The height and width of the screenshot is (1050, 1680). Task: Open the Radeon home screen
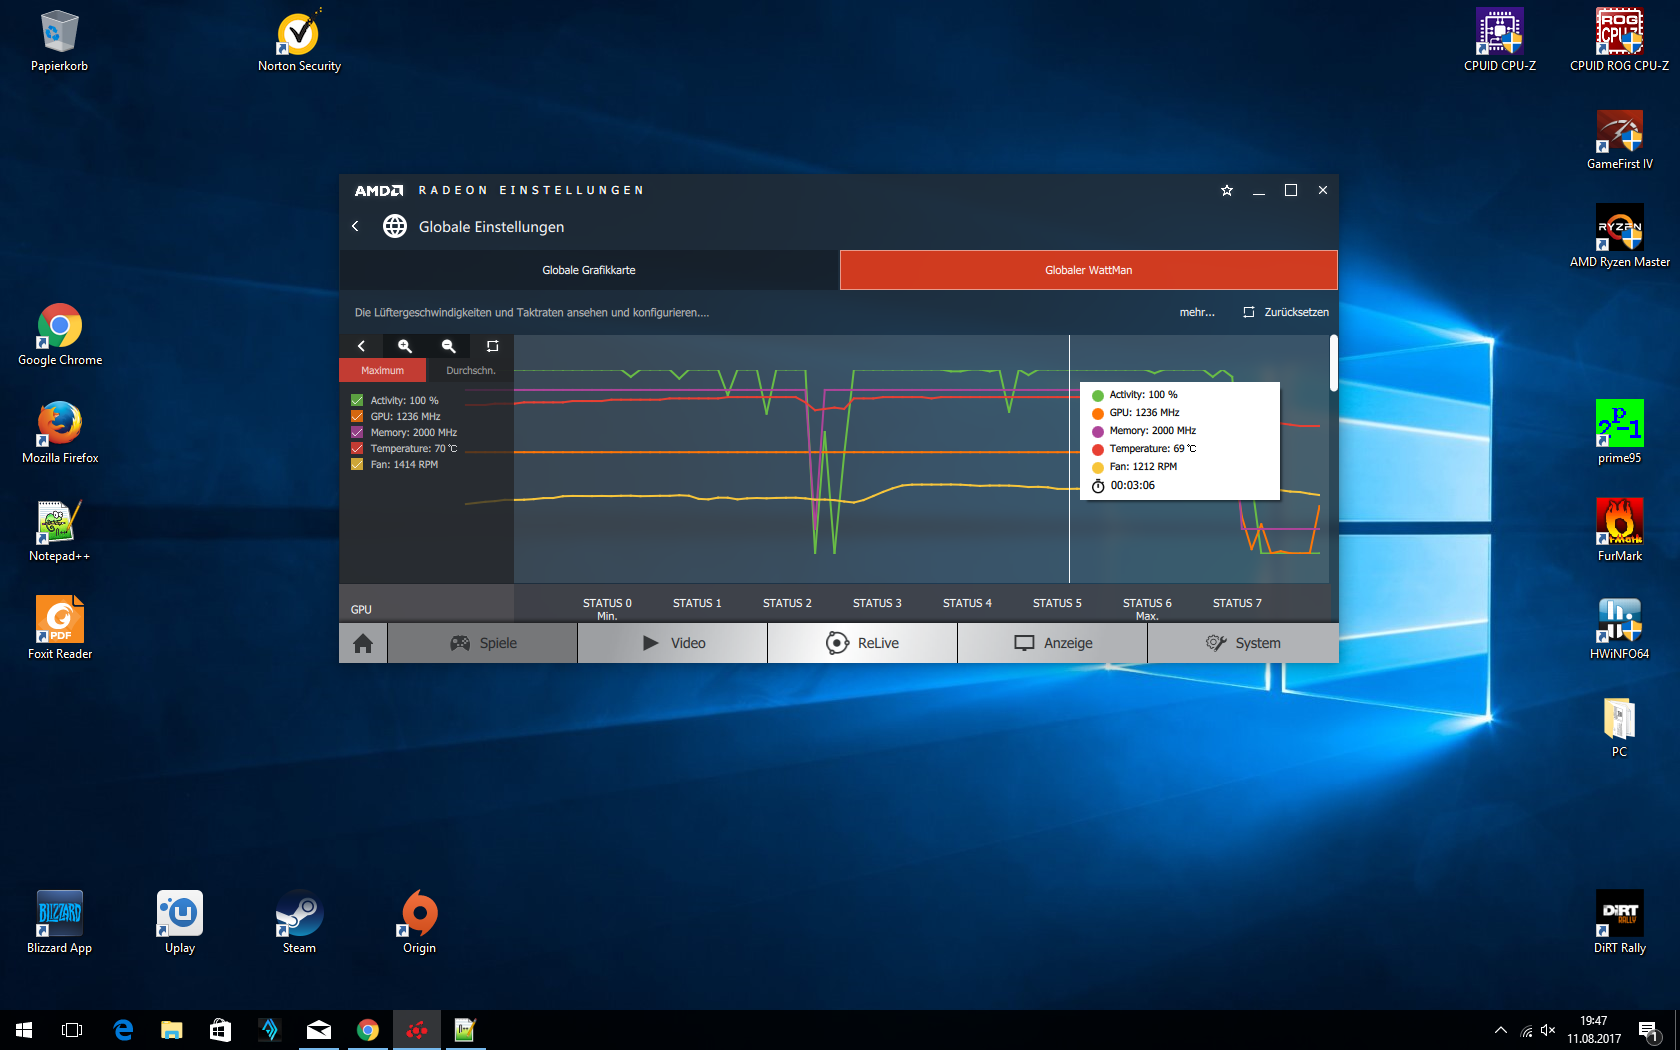pos(363,643)
